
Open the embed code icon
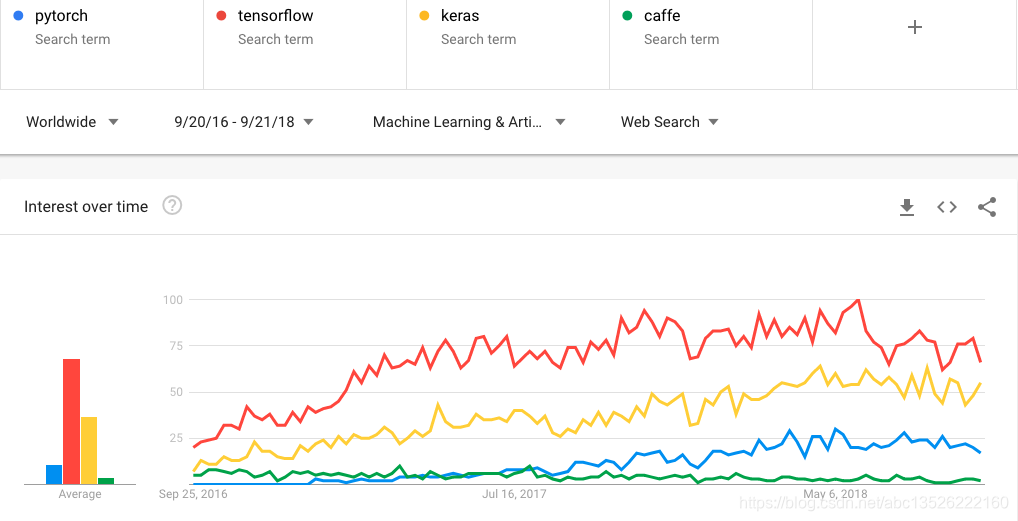[x=947, y=207]
